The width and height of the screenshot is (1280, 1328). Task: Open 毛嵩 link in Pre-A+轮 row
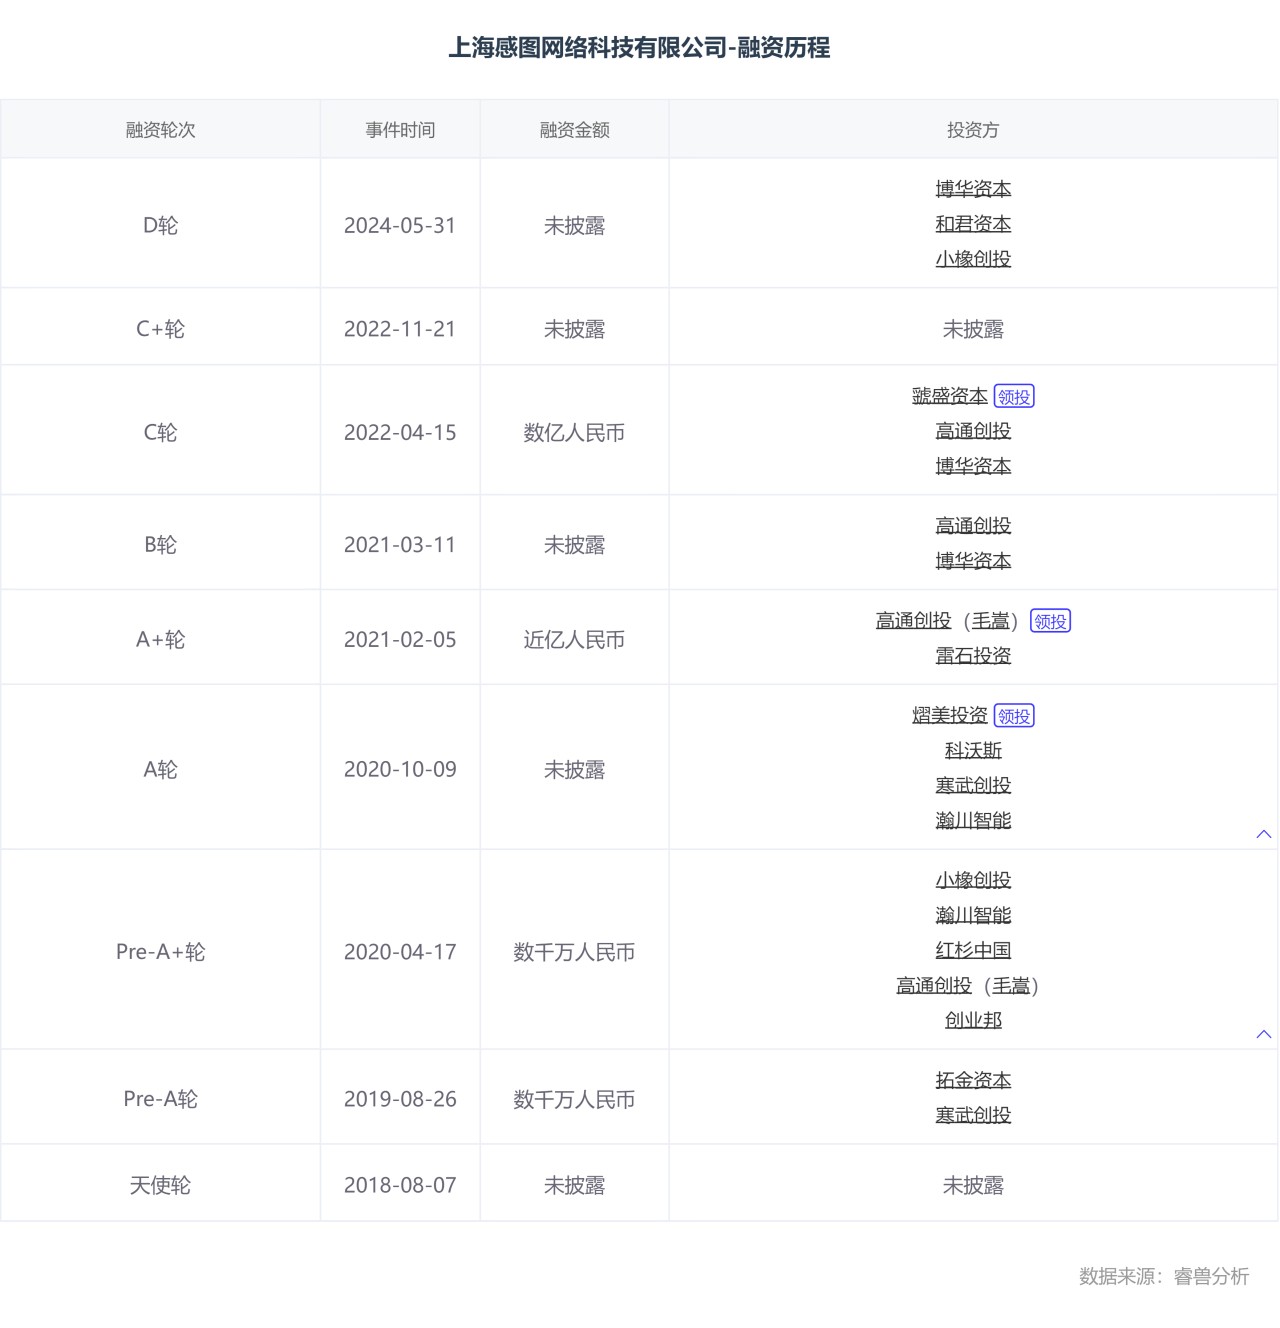pos(1011,986)
